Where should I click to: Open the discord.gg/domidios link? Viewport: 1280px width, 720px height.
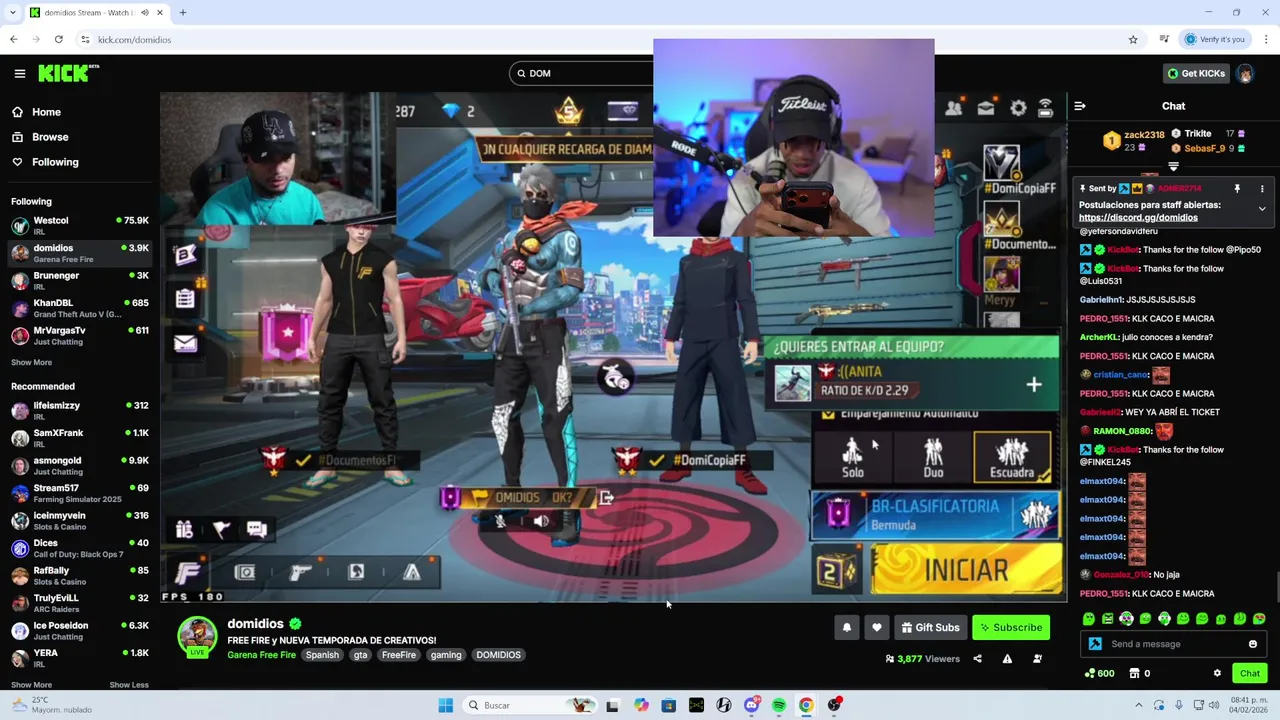pos(1138,217)
